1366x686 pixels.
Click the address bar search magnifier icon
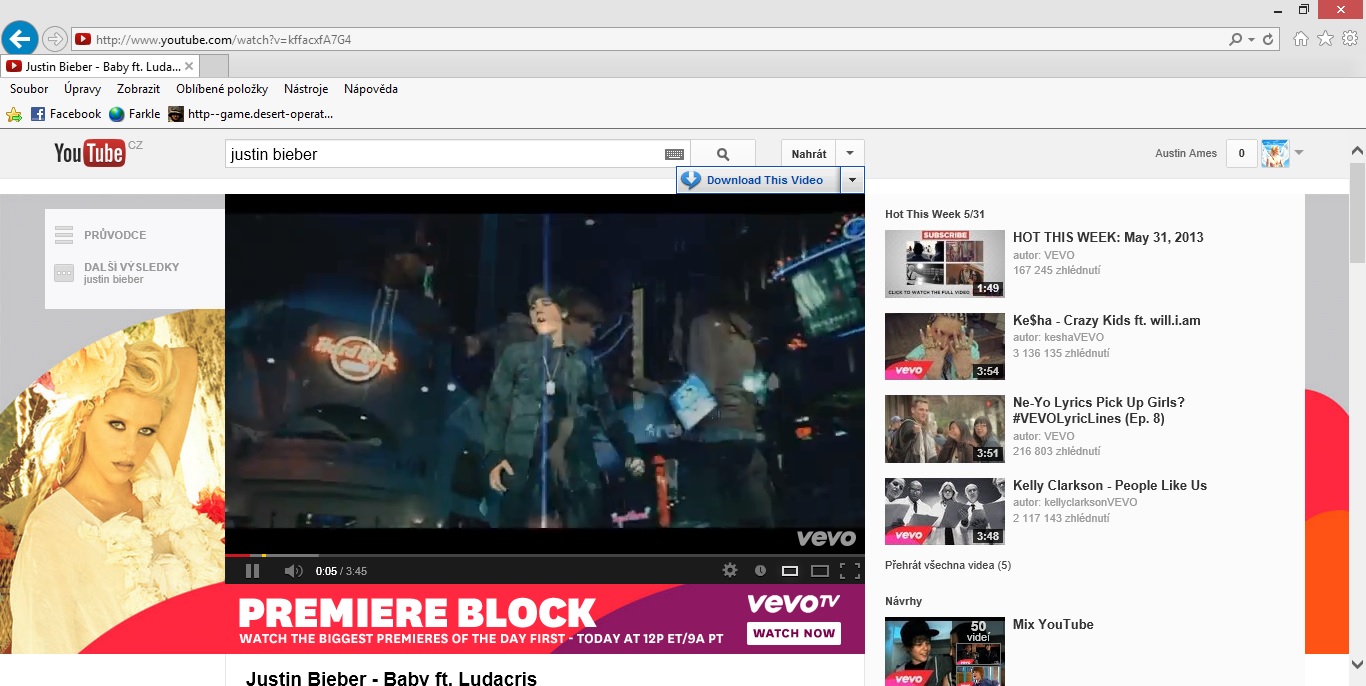coord(1236,40)
